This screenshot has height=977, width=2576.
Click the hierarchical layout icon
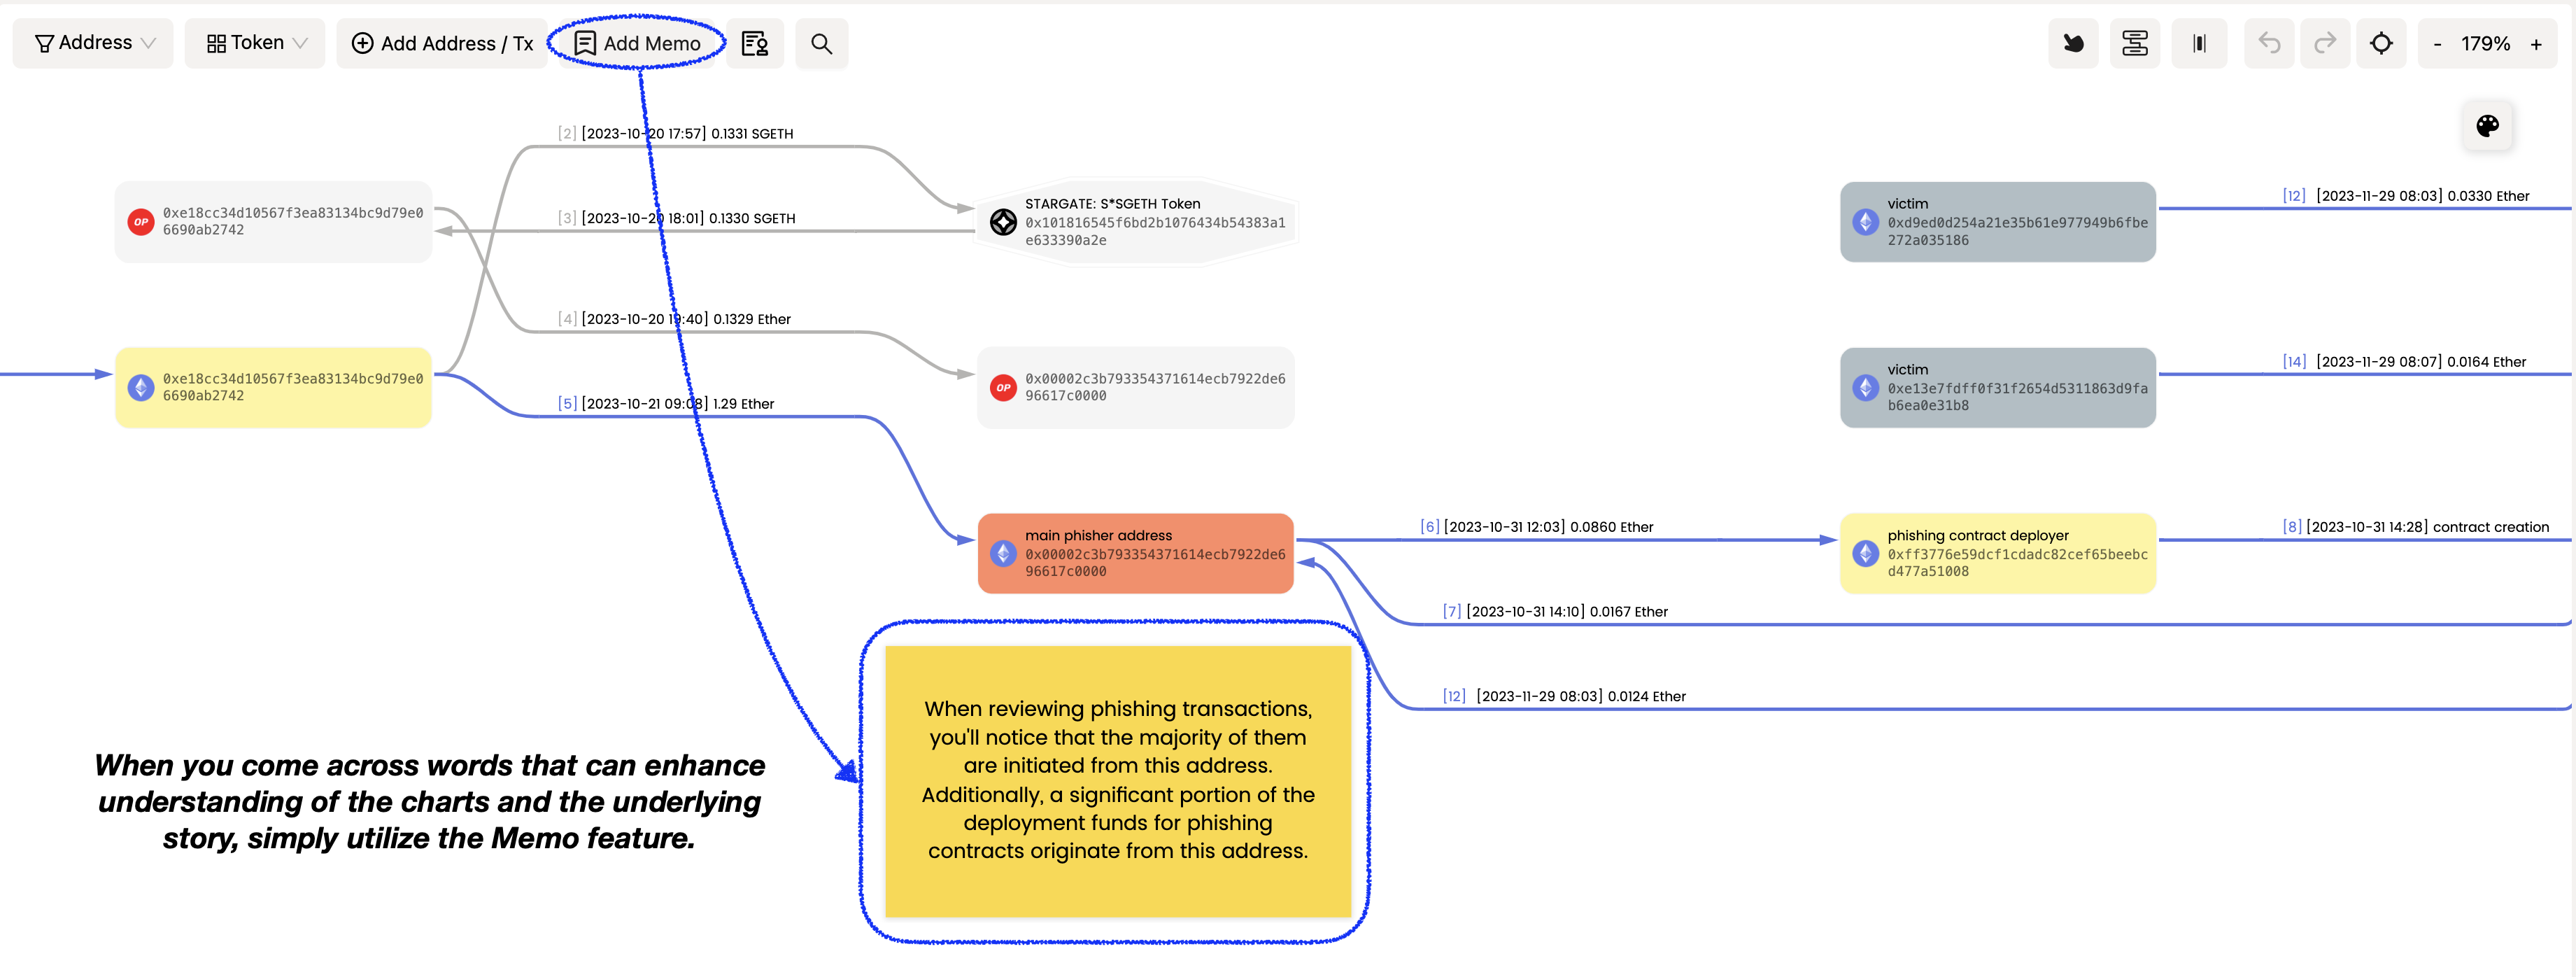(x=2134, y=43)
